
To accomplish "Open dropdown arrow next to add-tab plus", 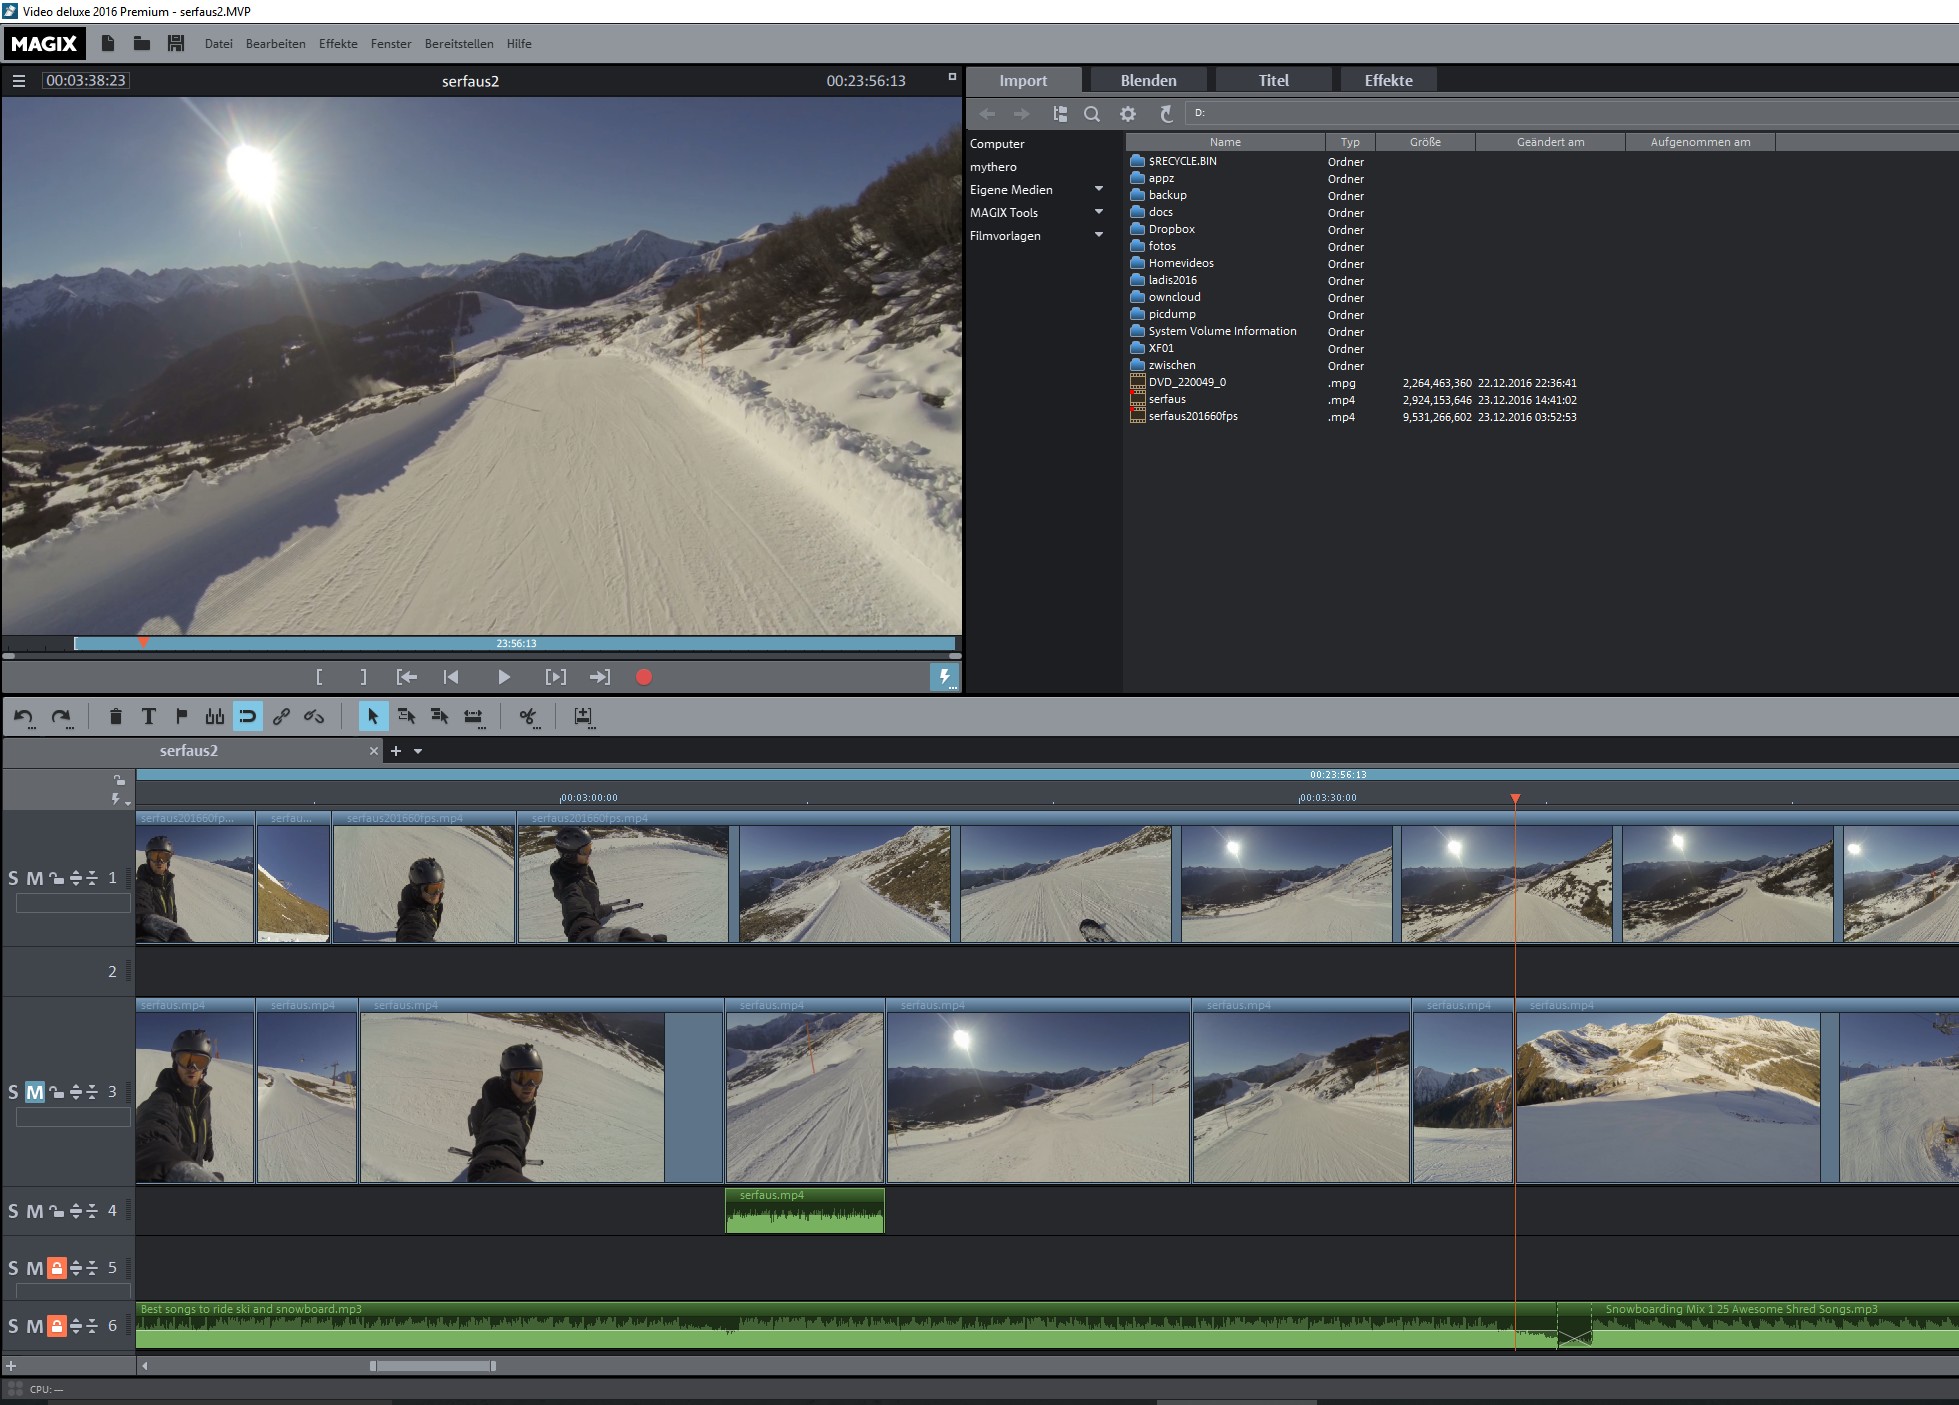I will 418,751.
